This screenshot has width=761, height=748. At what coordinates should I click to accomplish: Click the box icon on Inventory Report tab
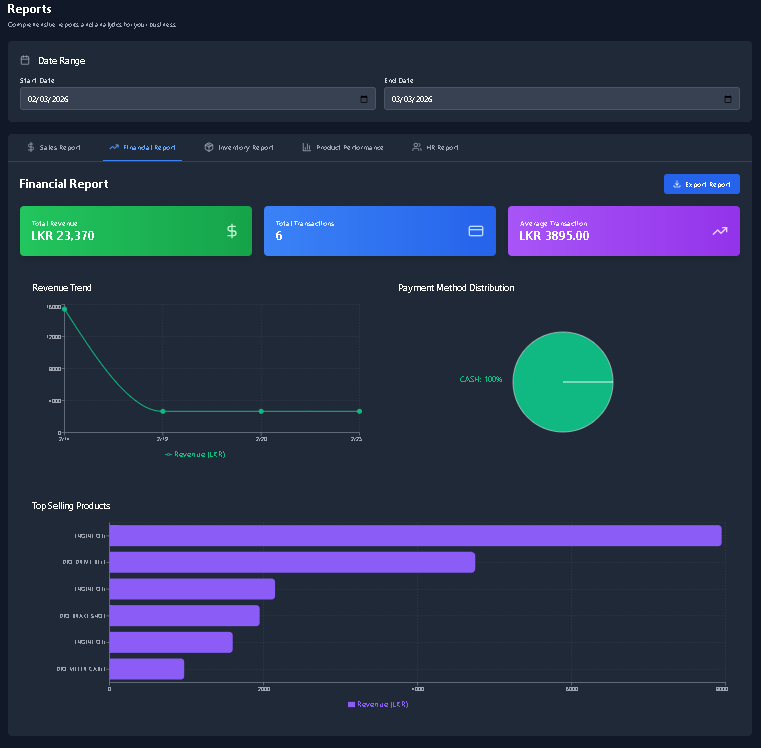click(209, 147)
